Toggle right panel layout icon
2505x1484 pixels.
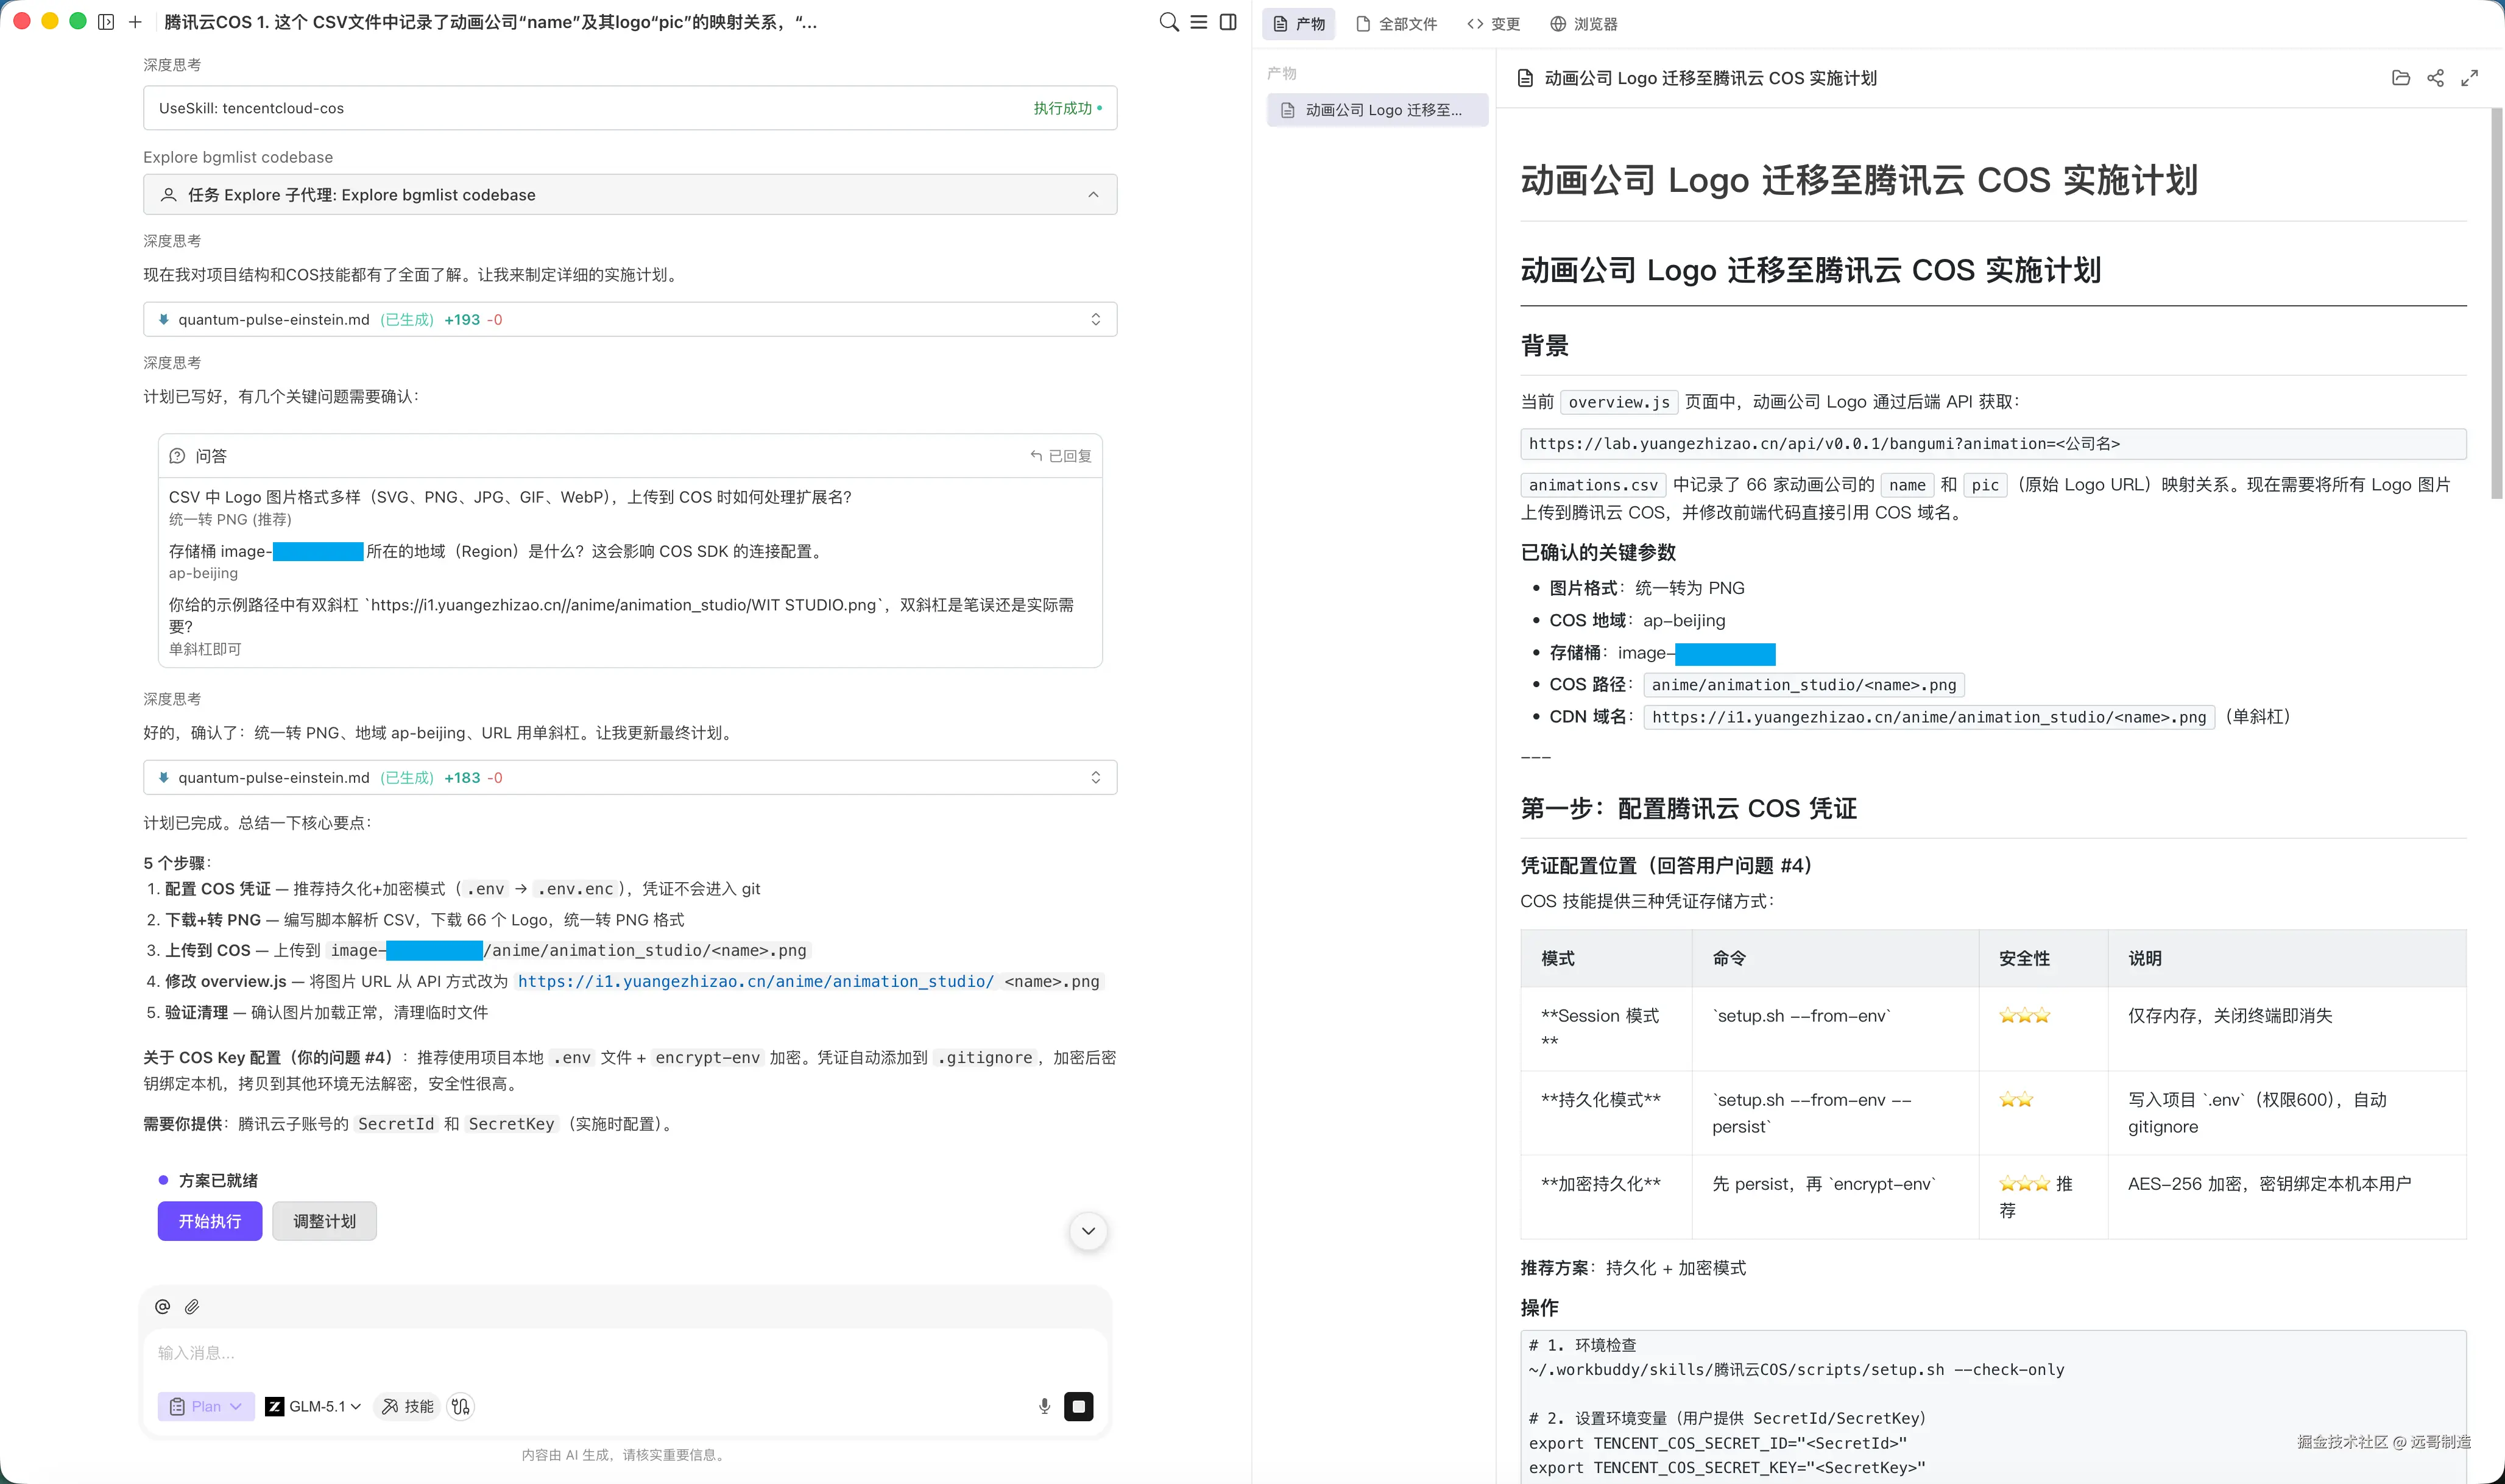point(1228,22)
